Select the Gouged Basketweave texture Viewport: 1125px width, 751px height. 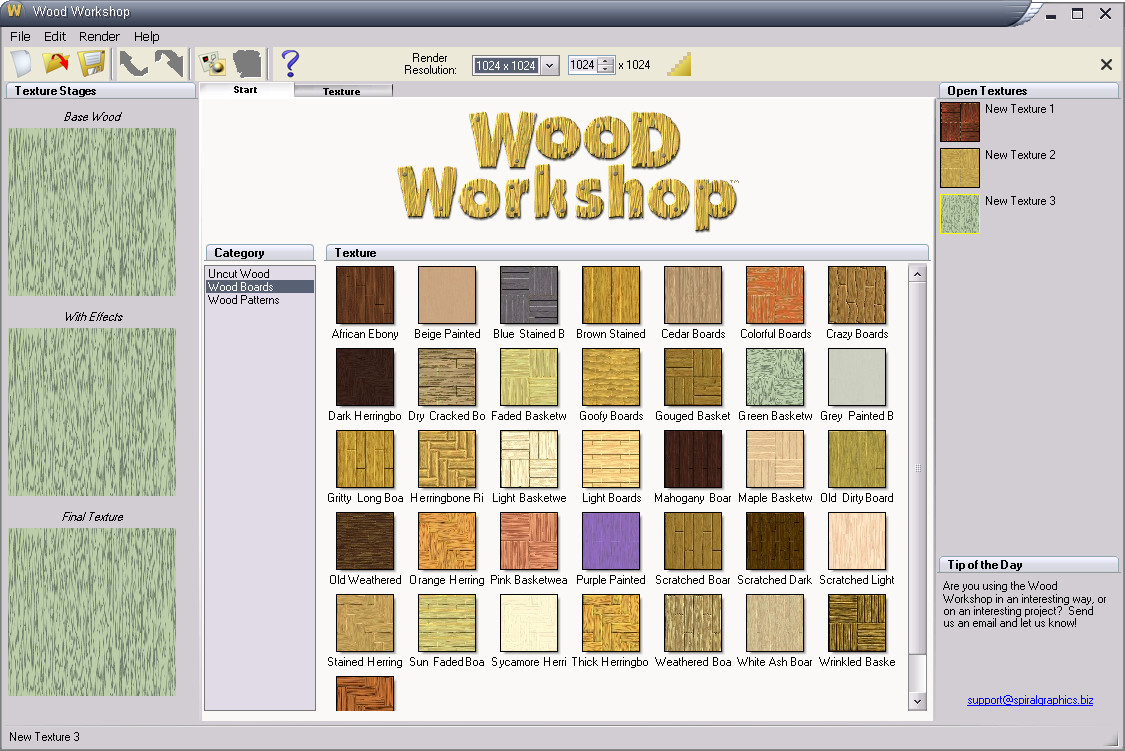693,377
